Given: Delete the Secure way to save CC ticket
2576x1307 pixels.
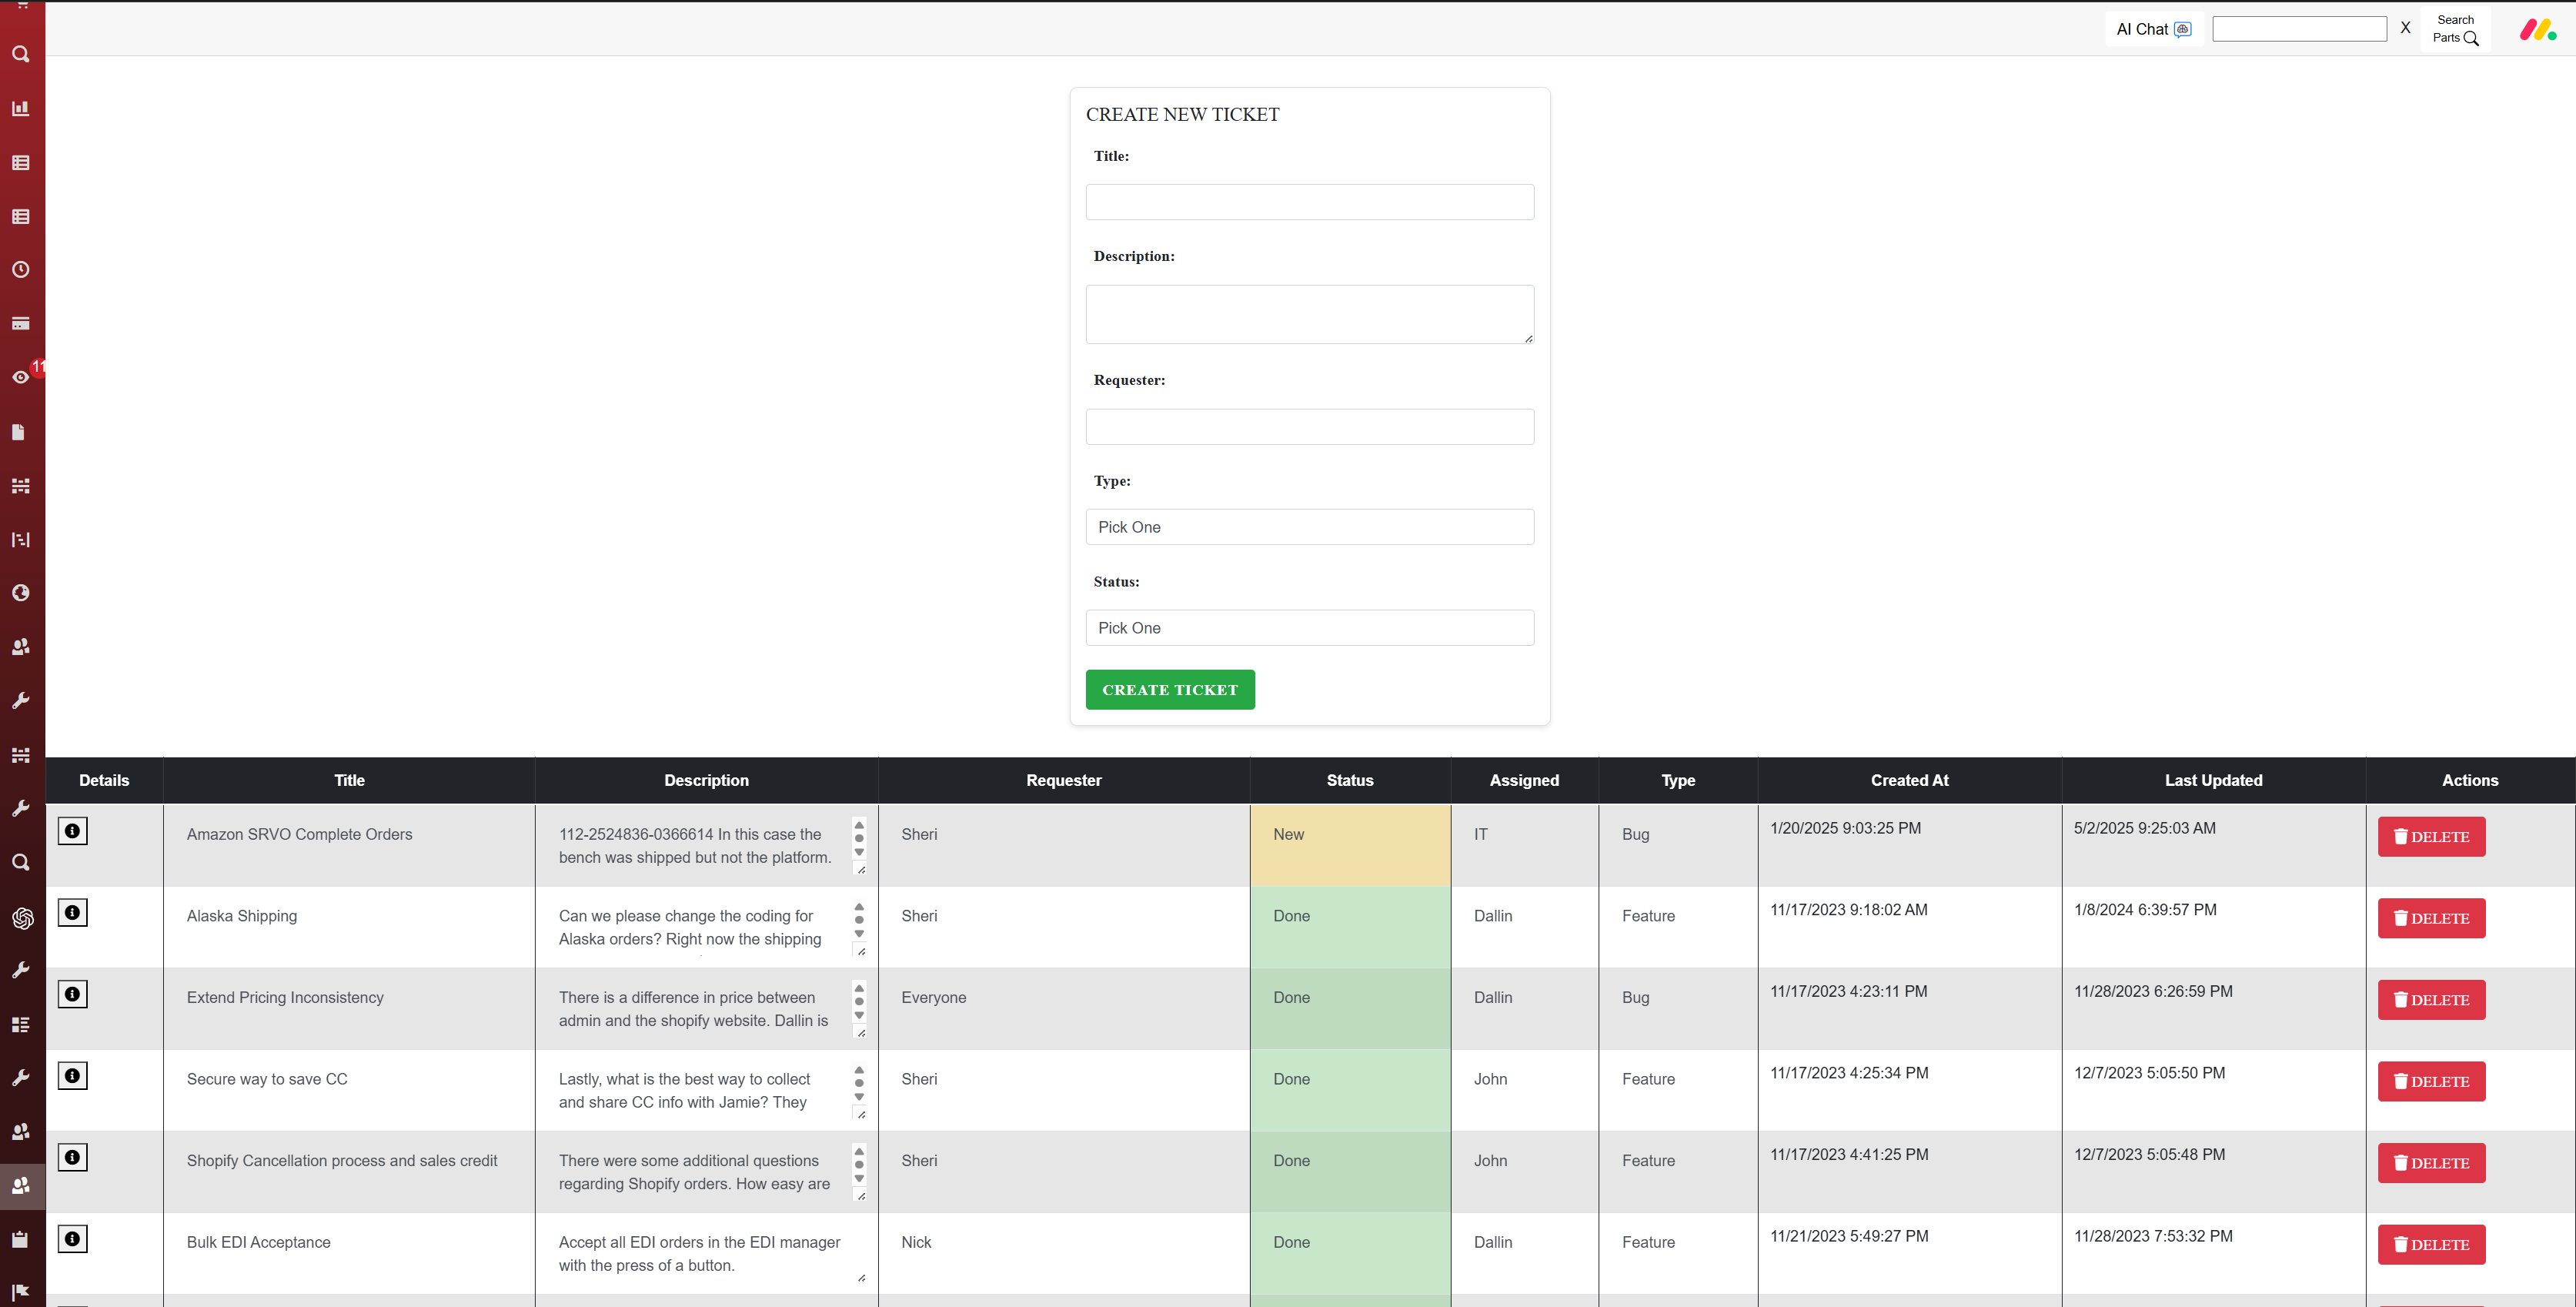Looking at the screenshot, I should [2430, 1081].
